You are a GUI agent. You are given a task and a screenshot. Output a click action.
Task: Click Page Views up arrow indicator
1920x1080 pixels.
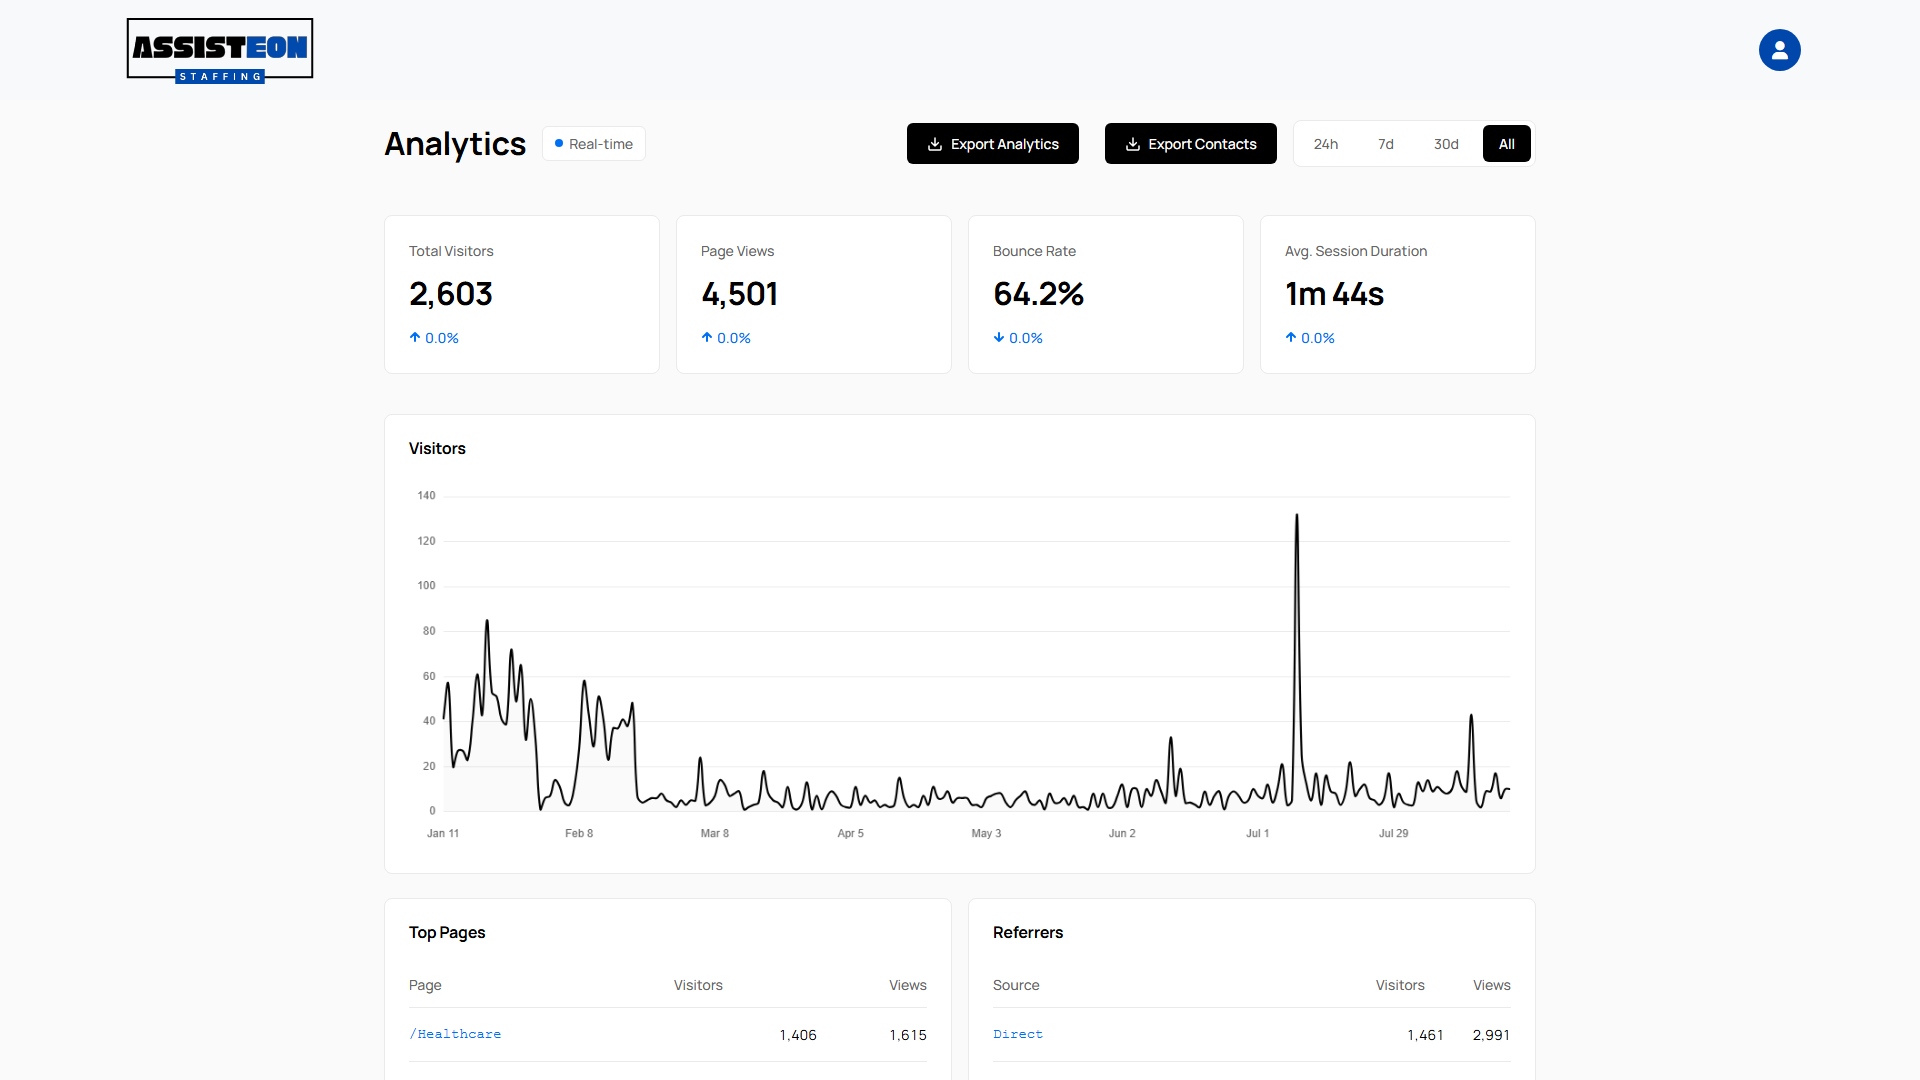707,338
